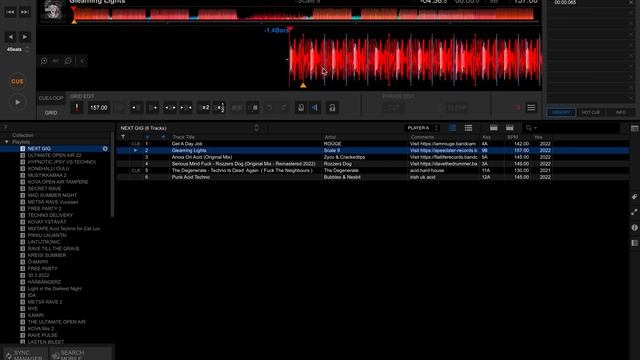
Task: Switch to the CUE/LOOP panel tab
Action: click(x=51, y=98)
